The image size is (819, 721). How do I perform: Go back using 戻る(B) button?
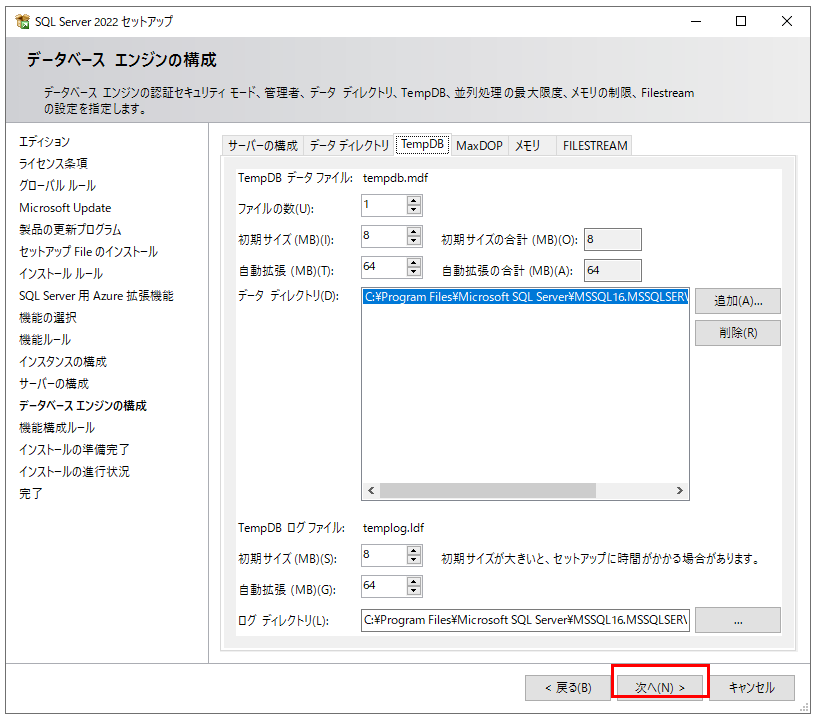(567, 688)
